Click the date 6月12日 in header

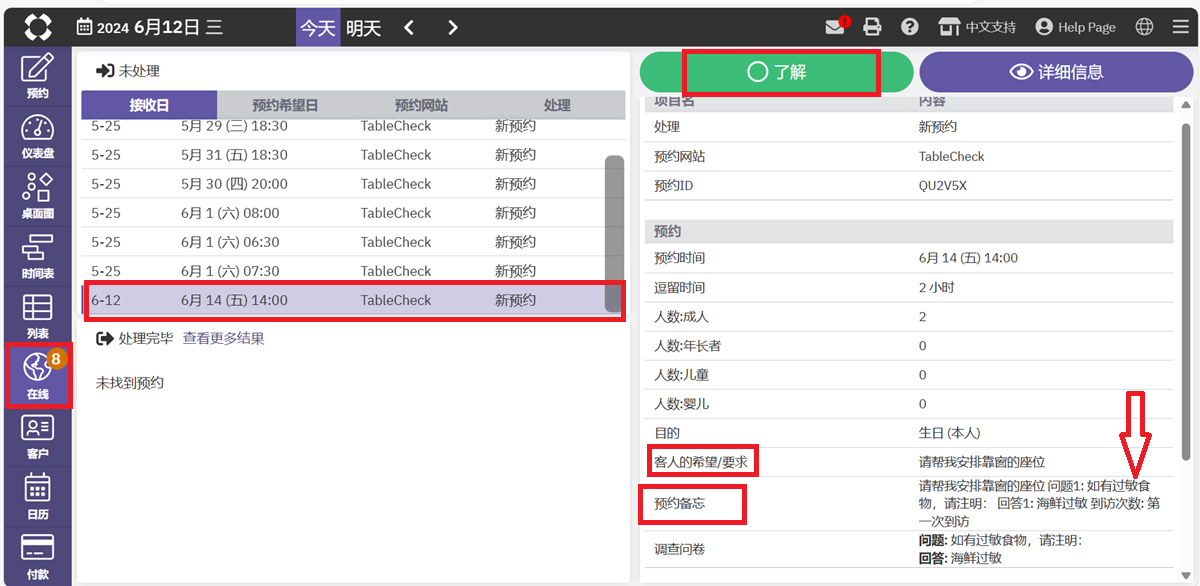166,27
